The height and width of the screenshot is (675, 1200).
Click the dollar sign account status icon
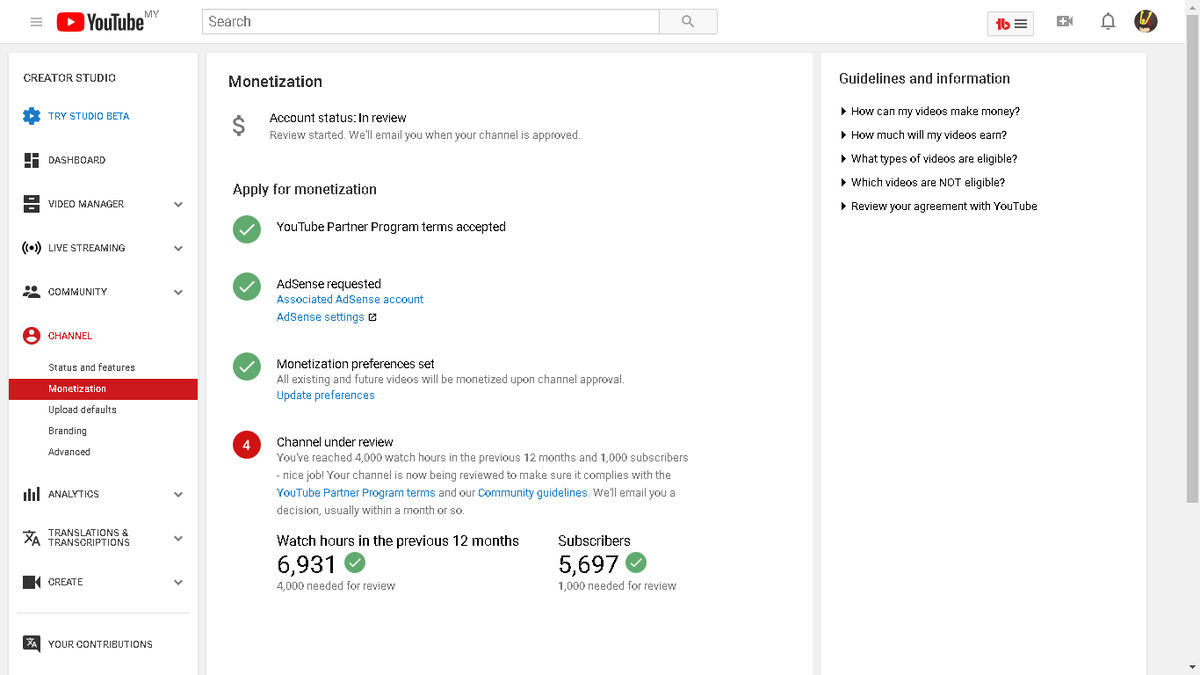tap(238, 126)
